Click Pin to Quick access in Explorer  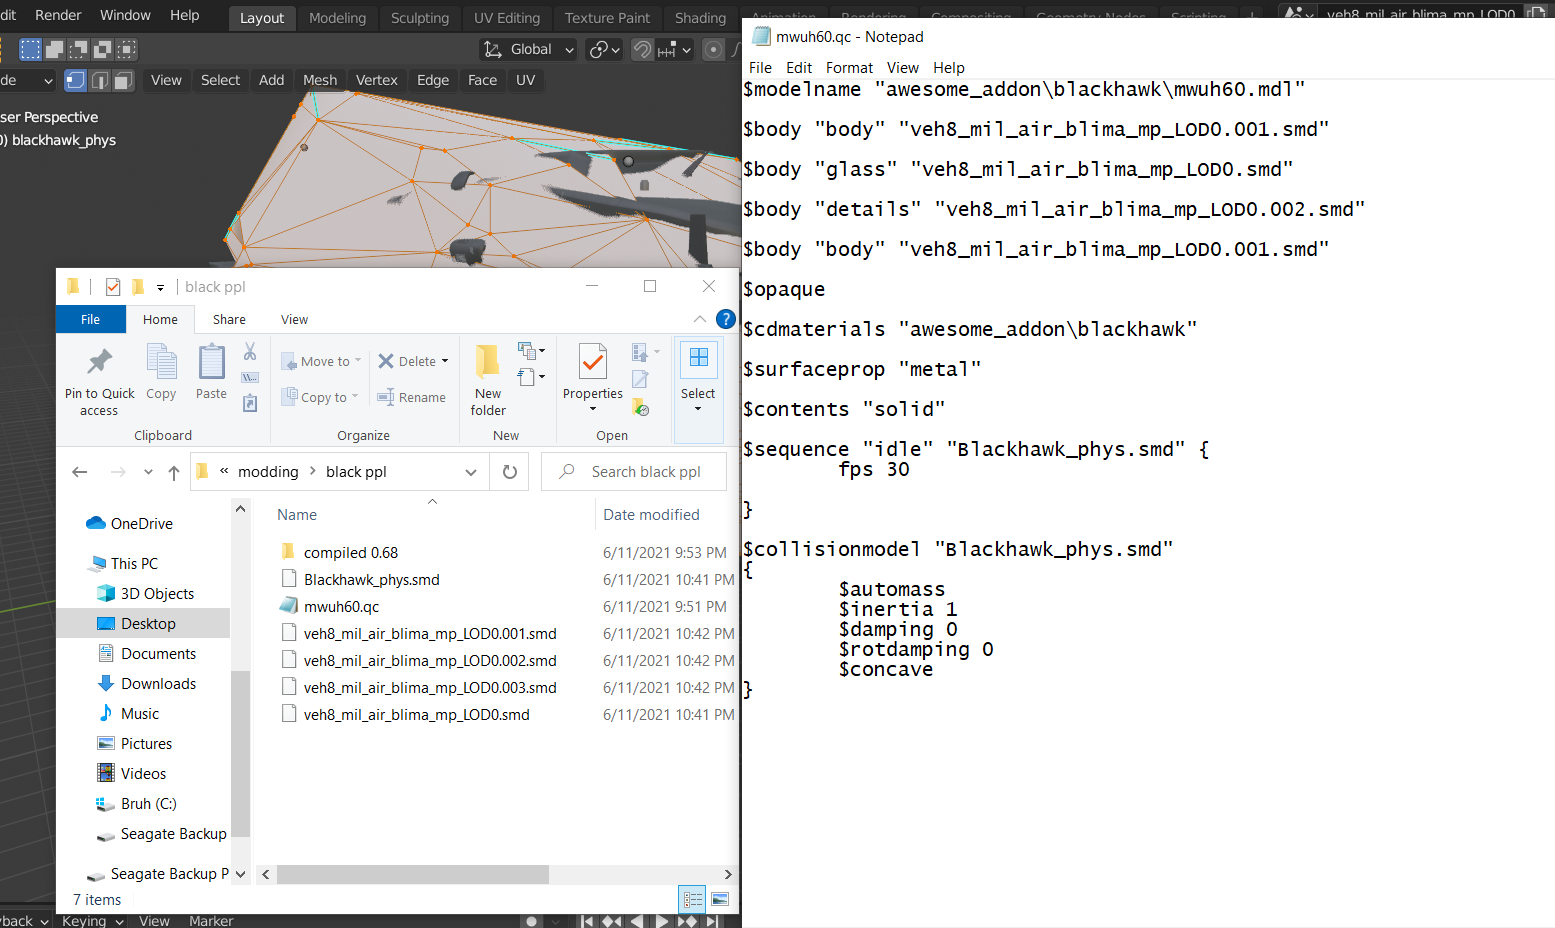point(99,380)
